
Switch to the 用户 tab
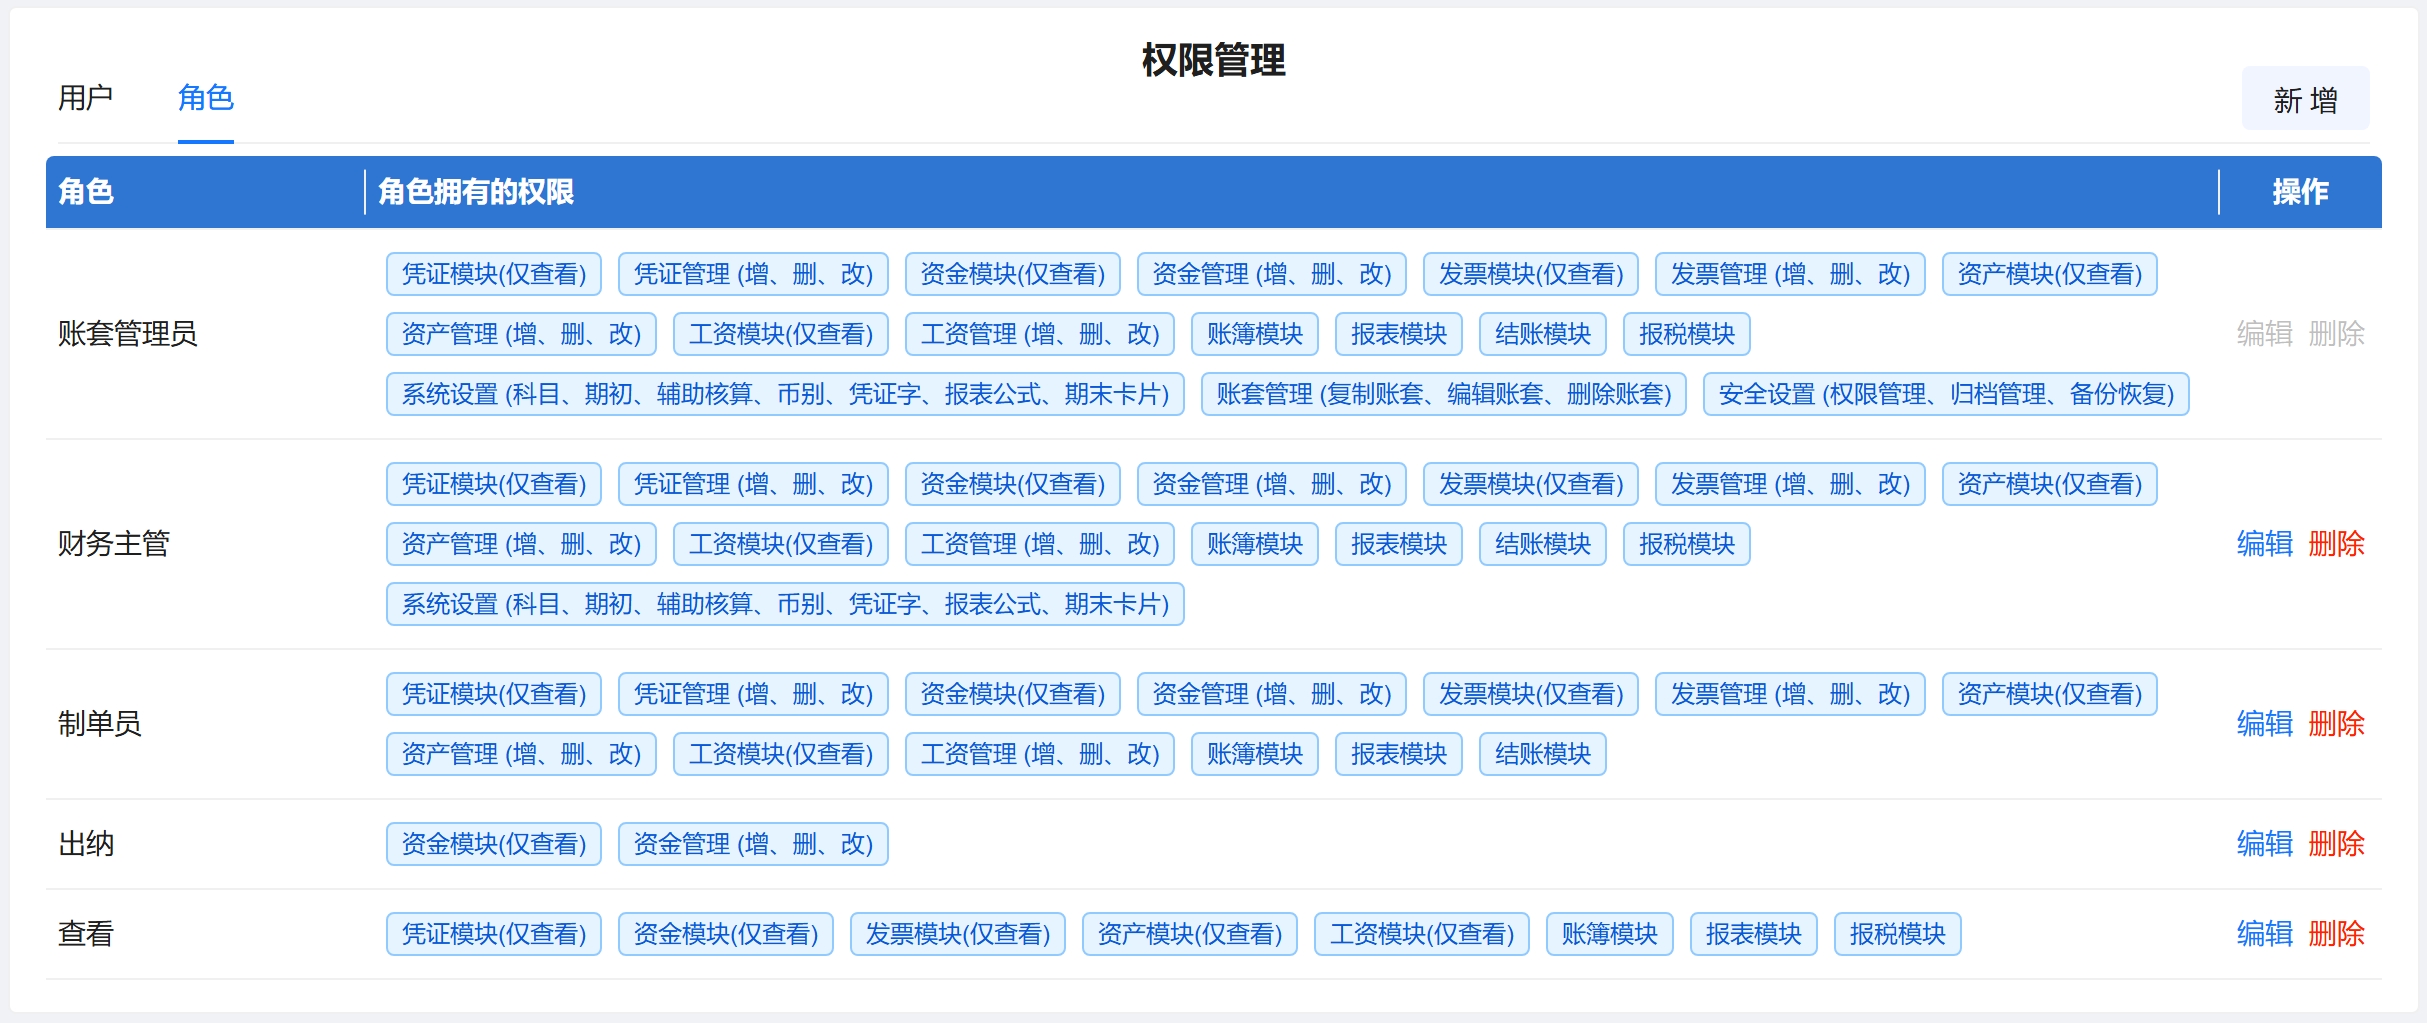(85, 98)
